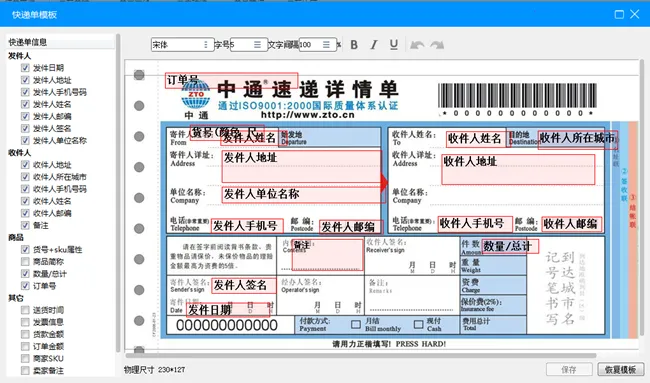This screenshot has width=650, height=383.
Task: Click the 发件人 section heading
Action: 19,56
